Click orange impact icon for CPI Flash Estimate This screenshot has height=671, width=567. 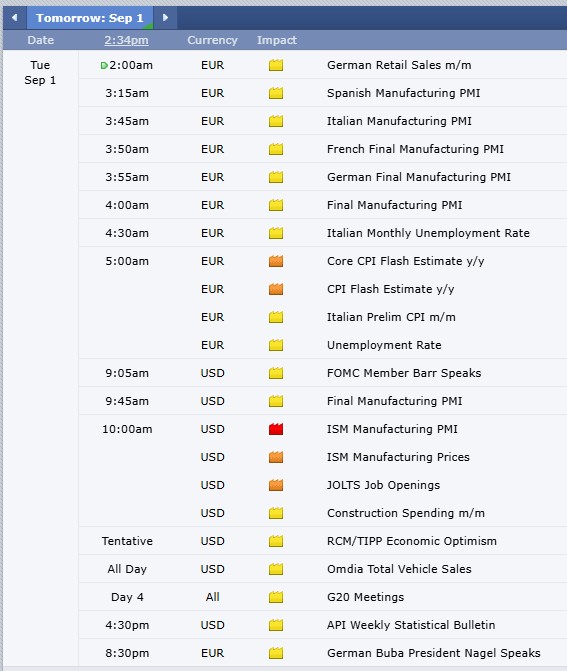click(x=276, y=289)
